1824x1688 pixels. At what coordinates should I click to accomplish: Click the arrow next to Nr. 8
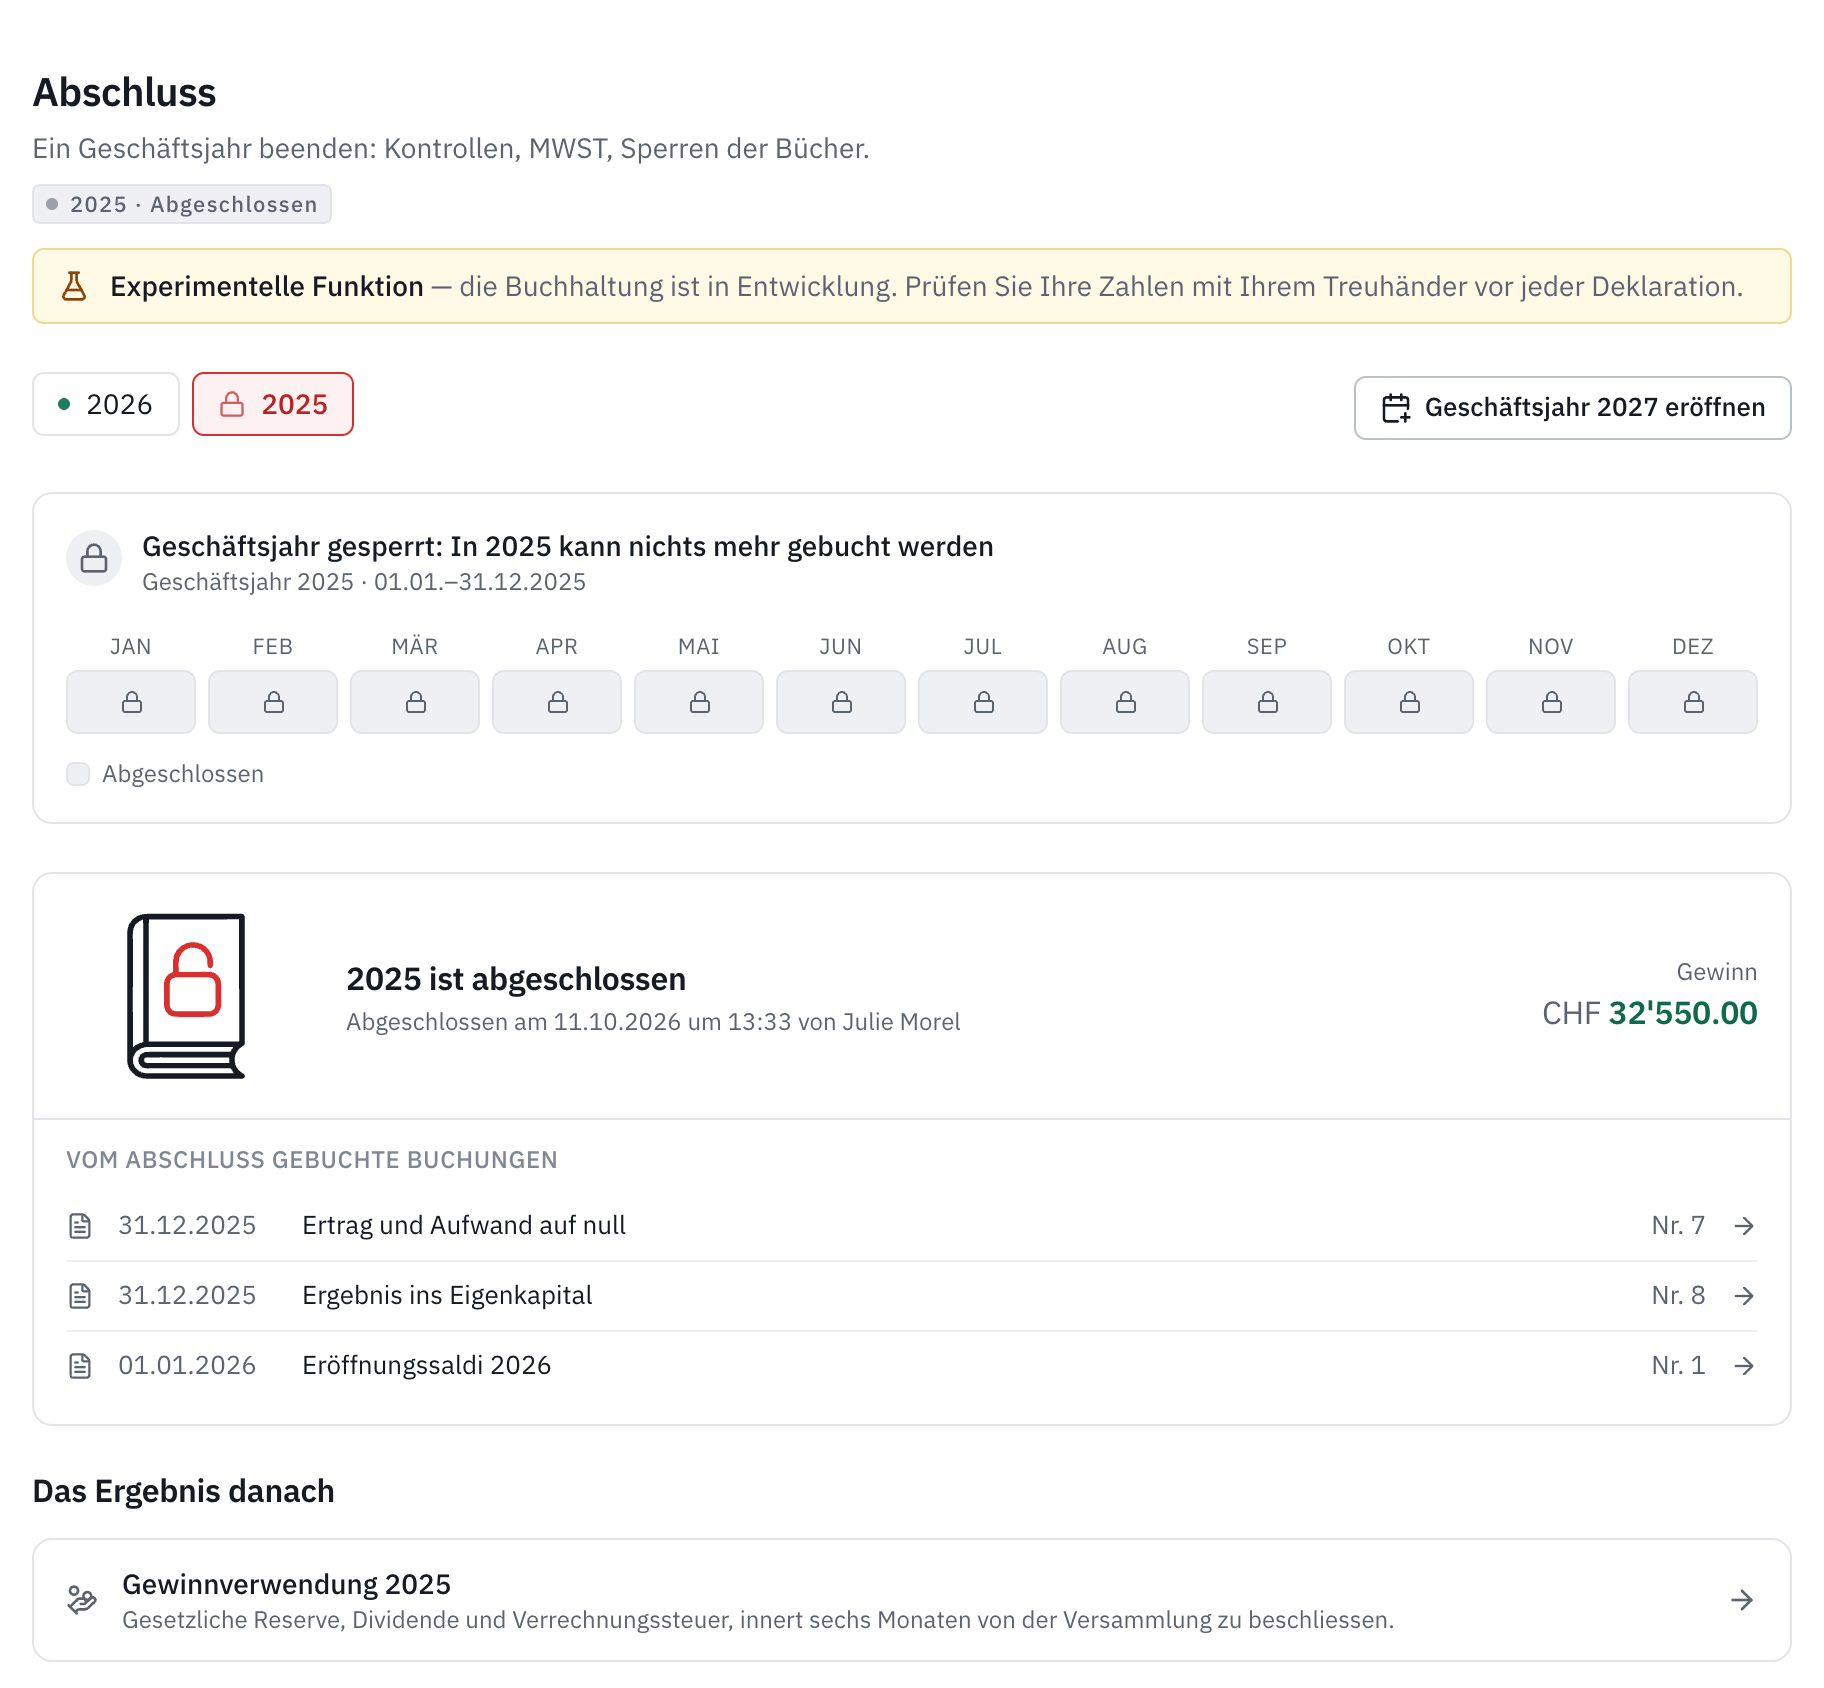[1744, 1296]
